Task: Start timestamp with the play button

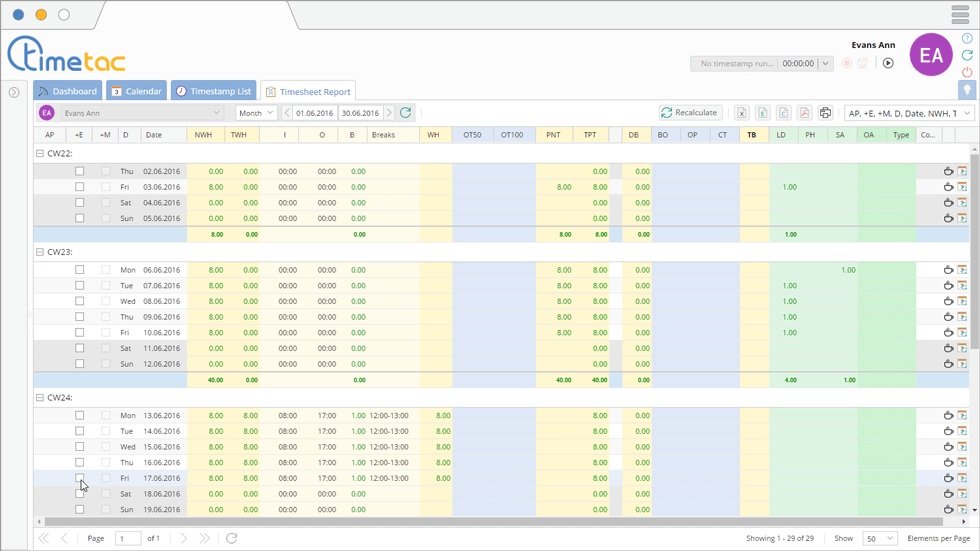Action: click(x=888, y=63)
